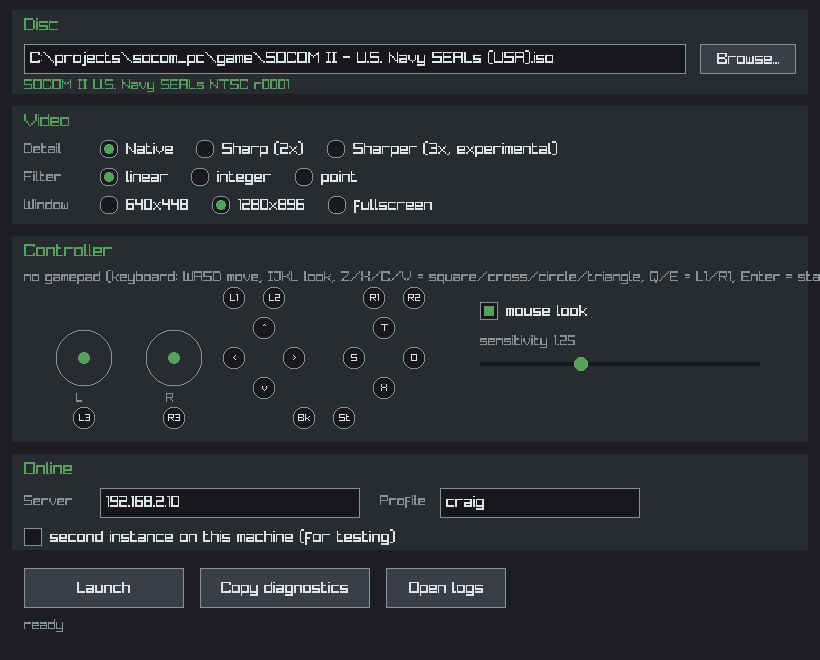Screen dimensions: 820x660
Task: Click the circle (O) face button
Action: tap(414, 358)
